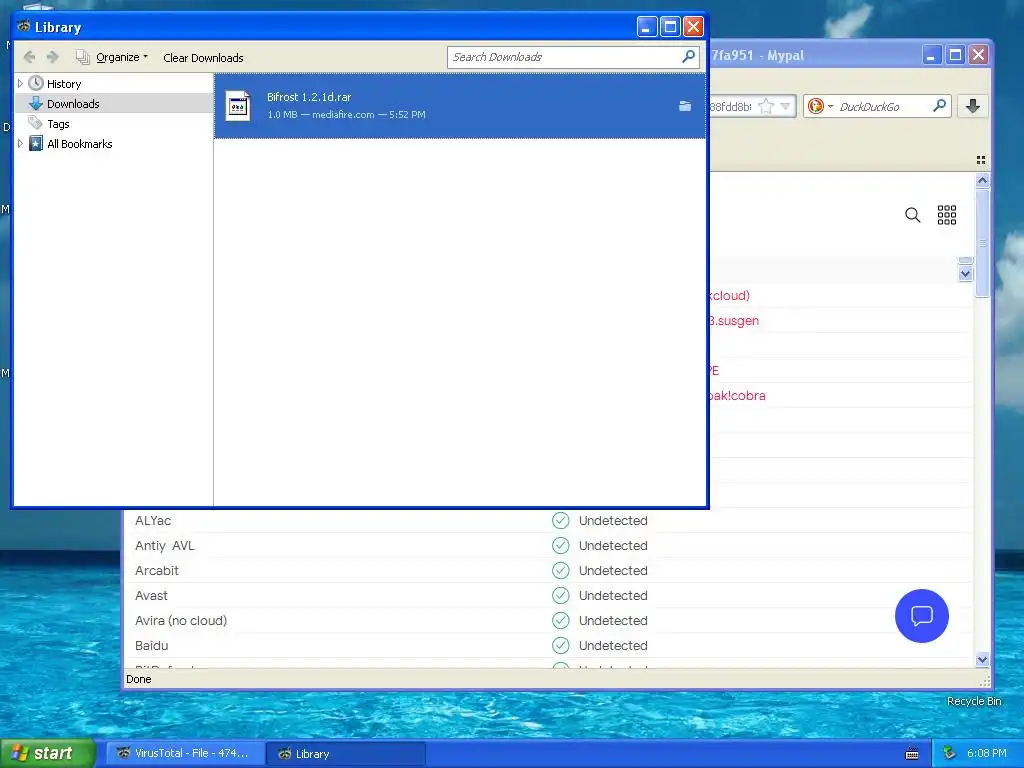
Task: Expand the History tree node
Action: click(x=20, y=84)
